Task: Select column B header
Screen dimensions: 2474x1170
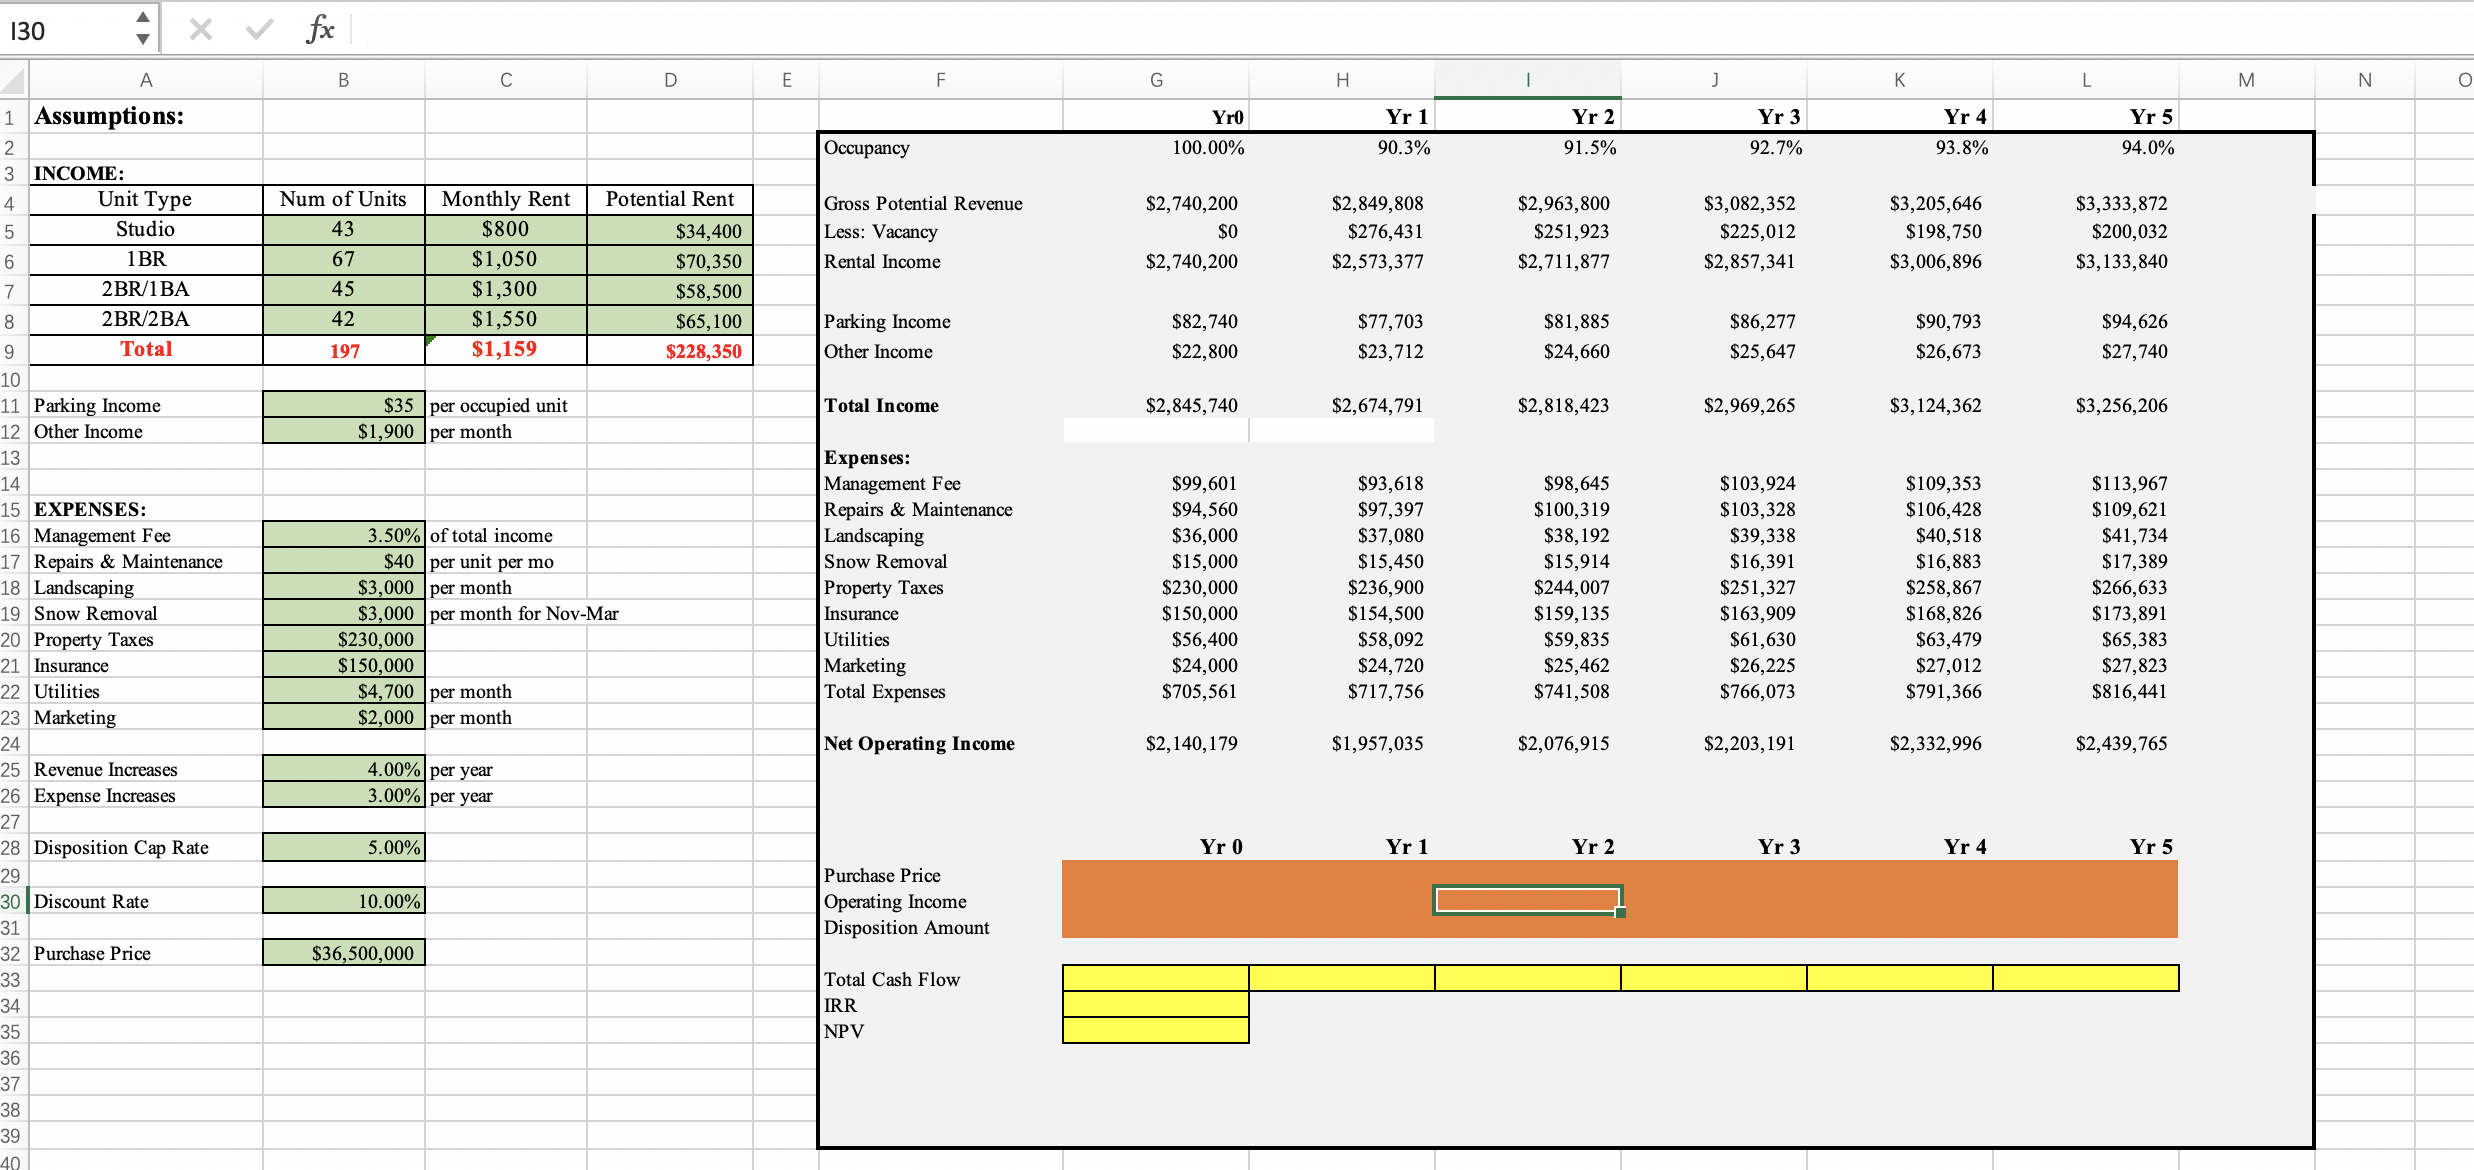Action: click(x=343, y=80)
